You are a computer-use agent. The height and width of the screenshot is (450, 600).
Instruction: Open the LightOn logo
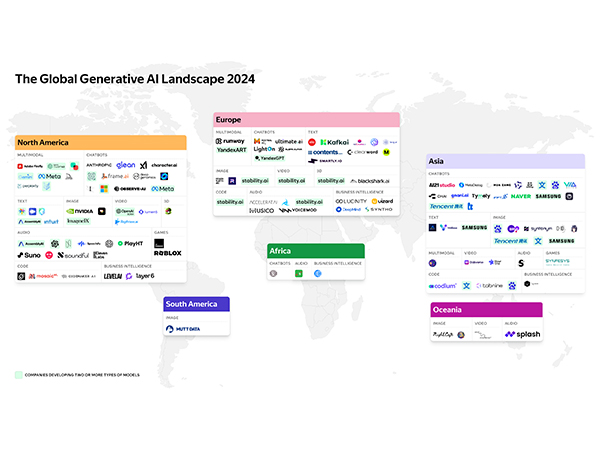pyautogui.click(x=264, y=149)
